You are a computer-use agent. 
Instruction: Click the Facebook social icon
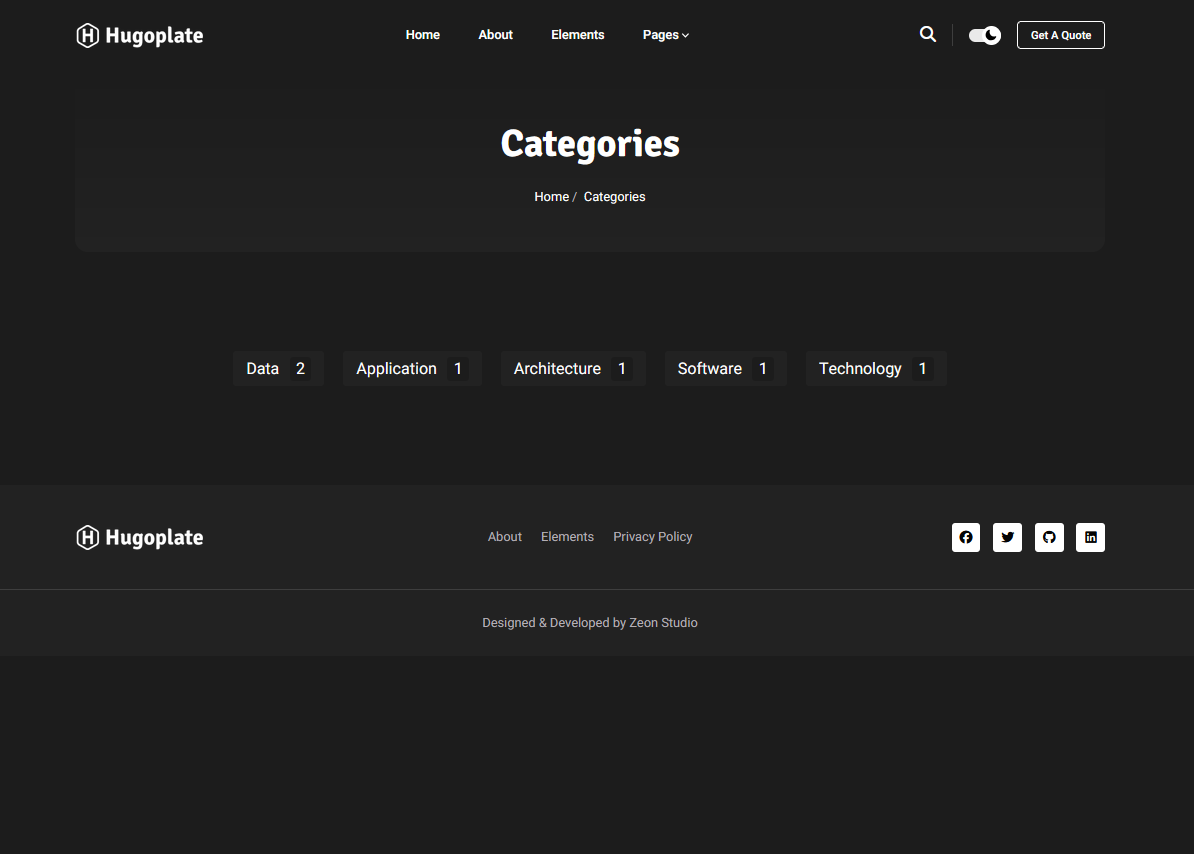tap(965, 537)
